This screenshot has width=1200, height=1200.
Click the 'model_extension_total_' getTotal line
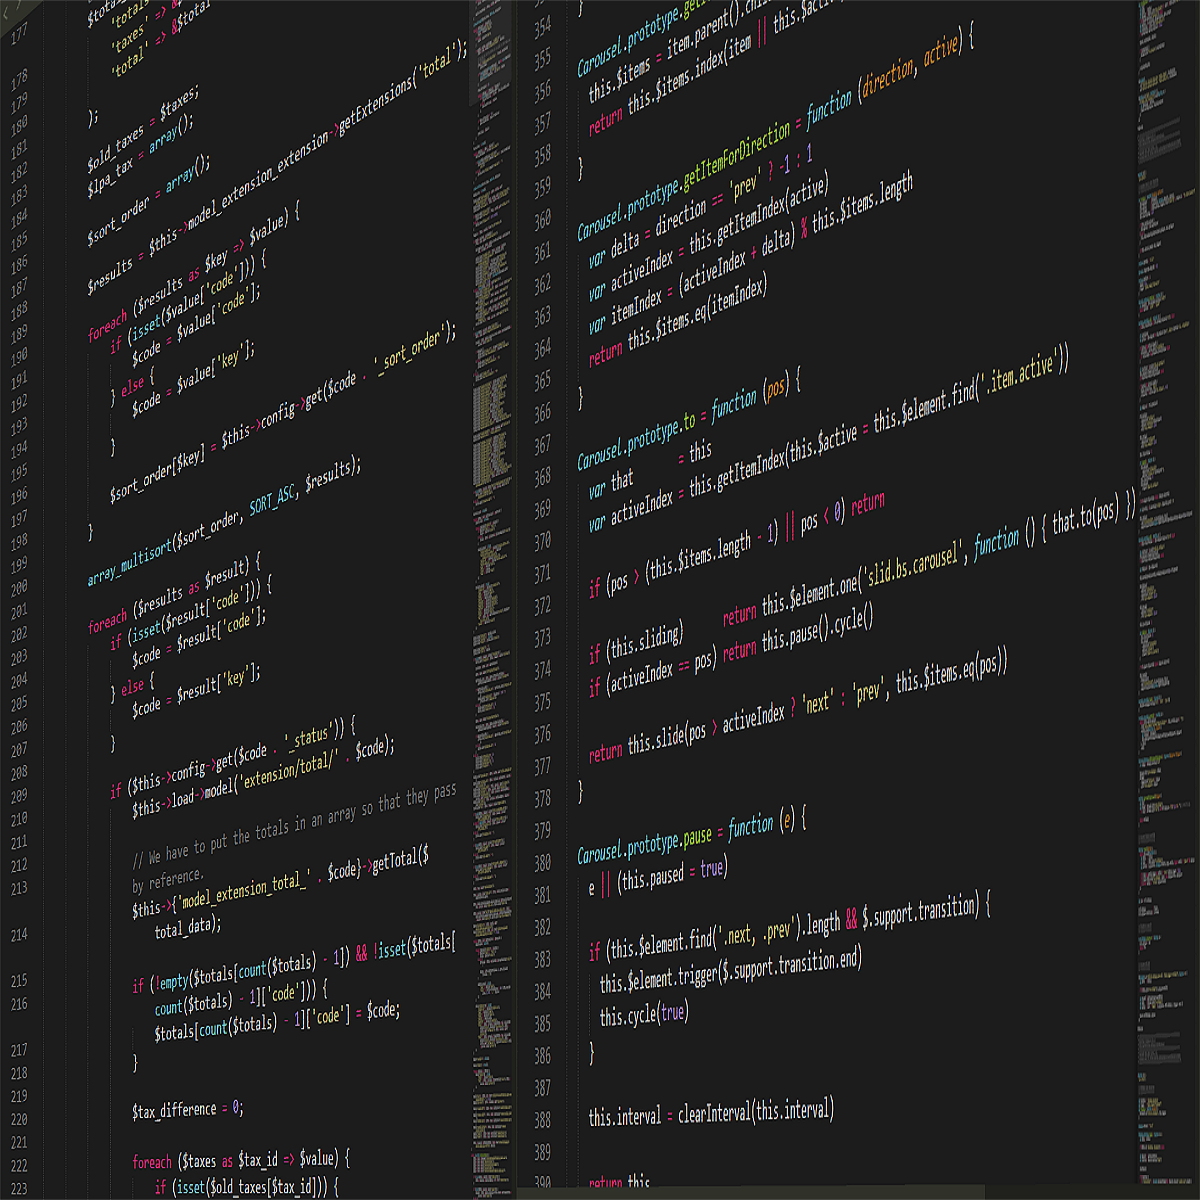[280, 882]
